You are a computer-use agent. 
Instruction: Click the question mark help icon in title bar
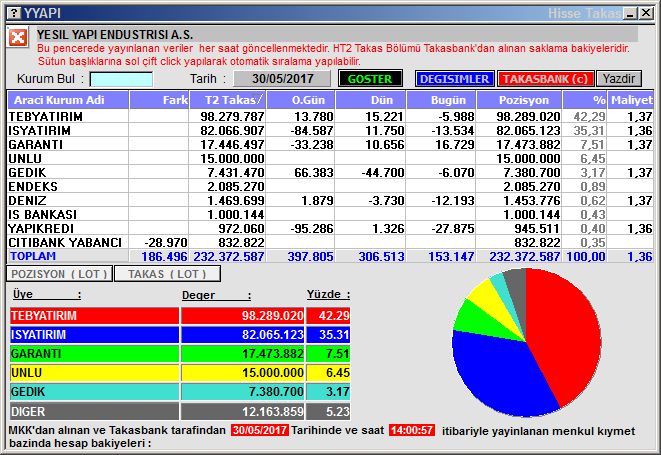[x=14, y=13]
